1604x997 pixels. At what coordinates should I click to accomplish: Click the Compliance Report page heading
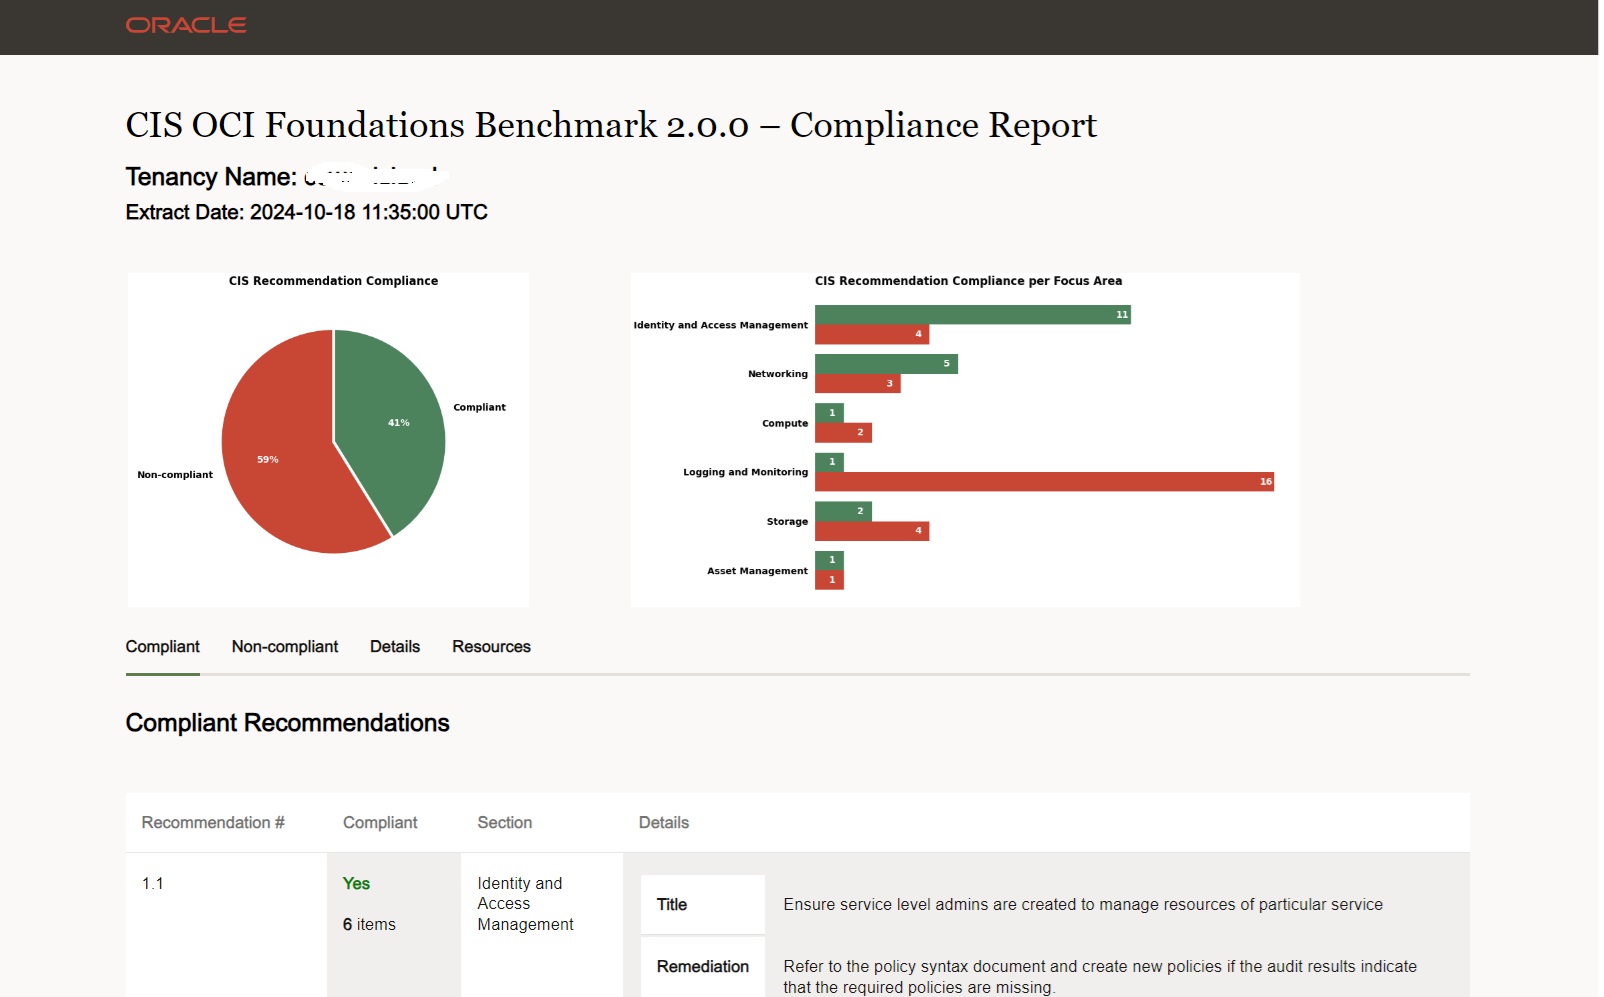611,125
